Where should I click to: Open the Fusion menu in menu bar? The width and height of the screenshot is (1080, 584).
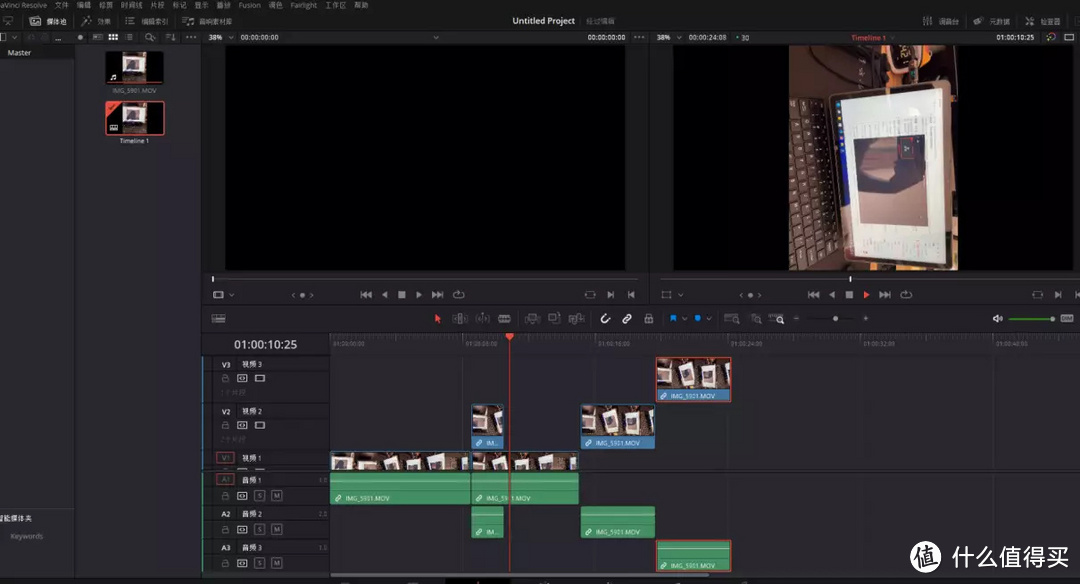click(x=249, y=5)
